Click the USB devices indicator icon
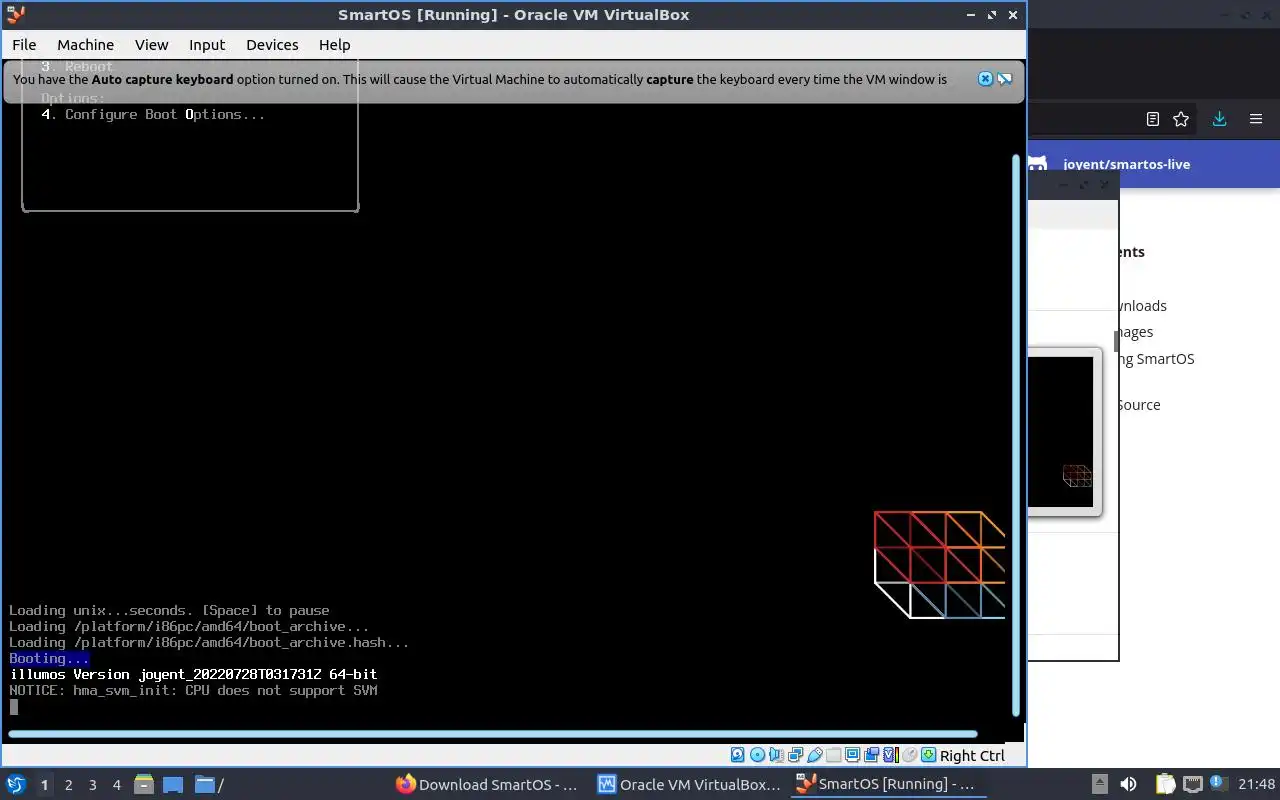Screen dimensions: 1280x800 pyautogui.click(x=815, y=755)
